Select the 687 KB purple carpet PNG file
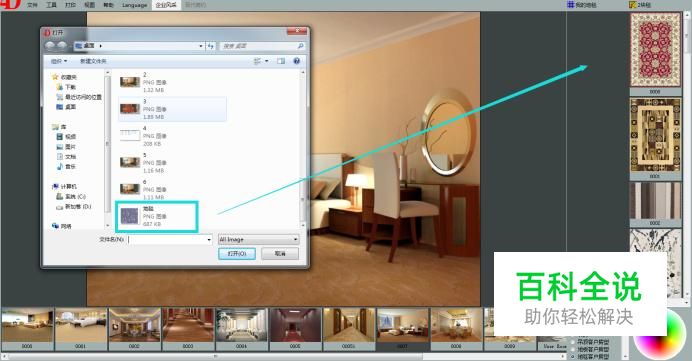 point(157,216)
